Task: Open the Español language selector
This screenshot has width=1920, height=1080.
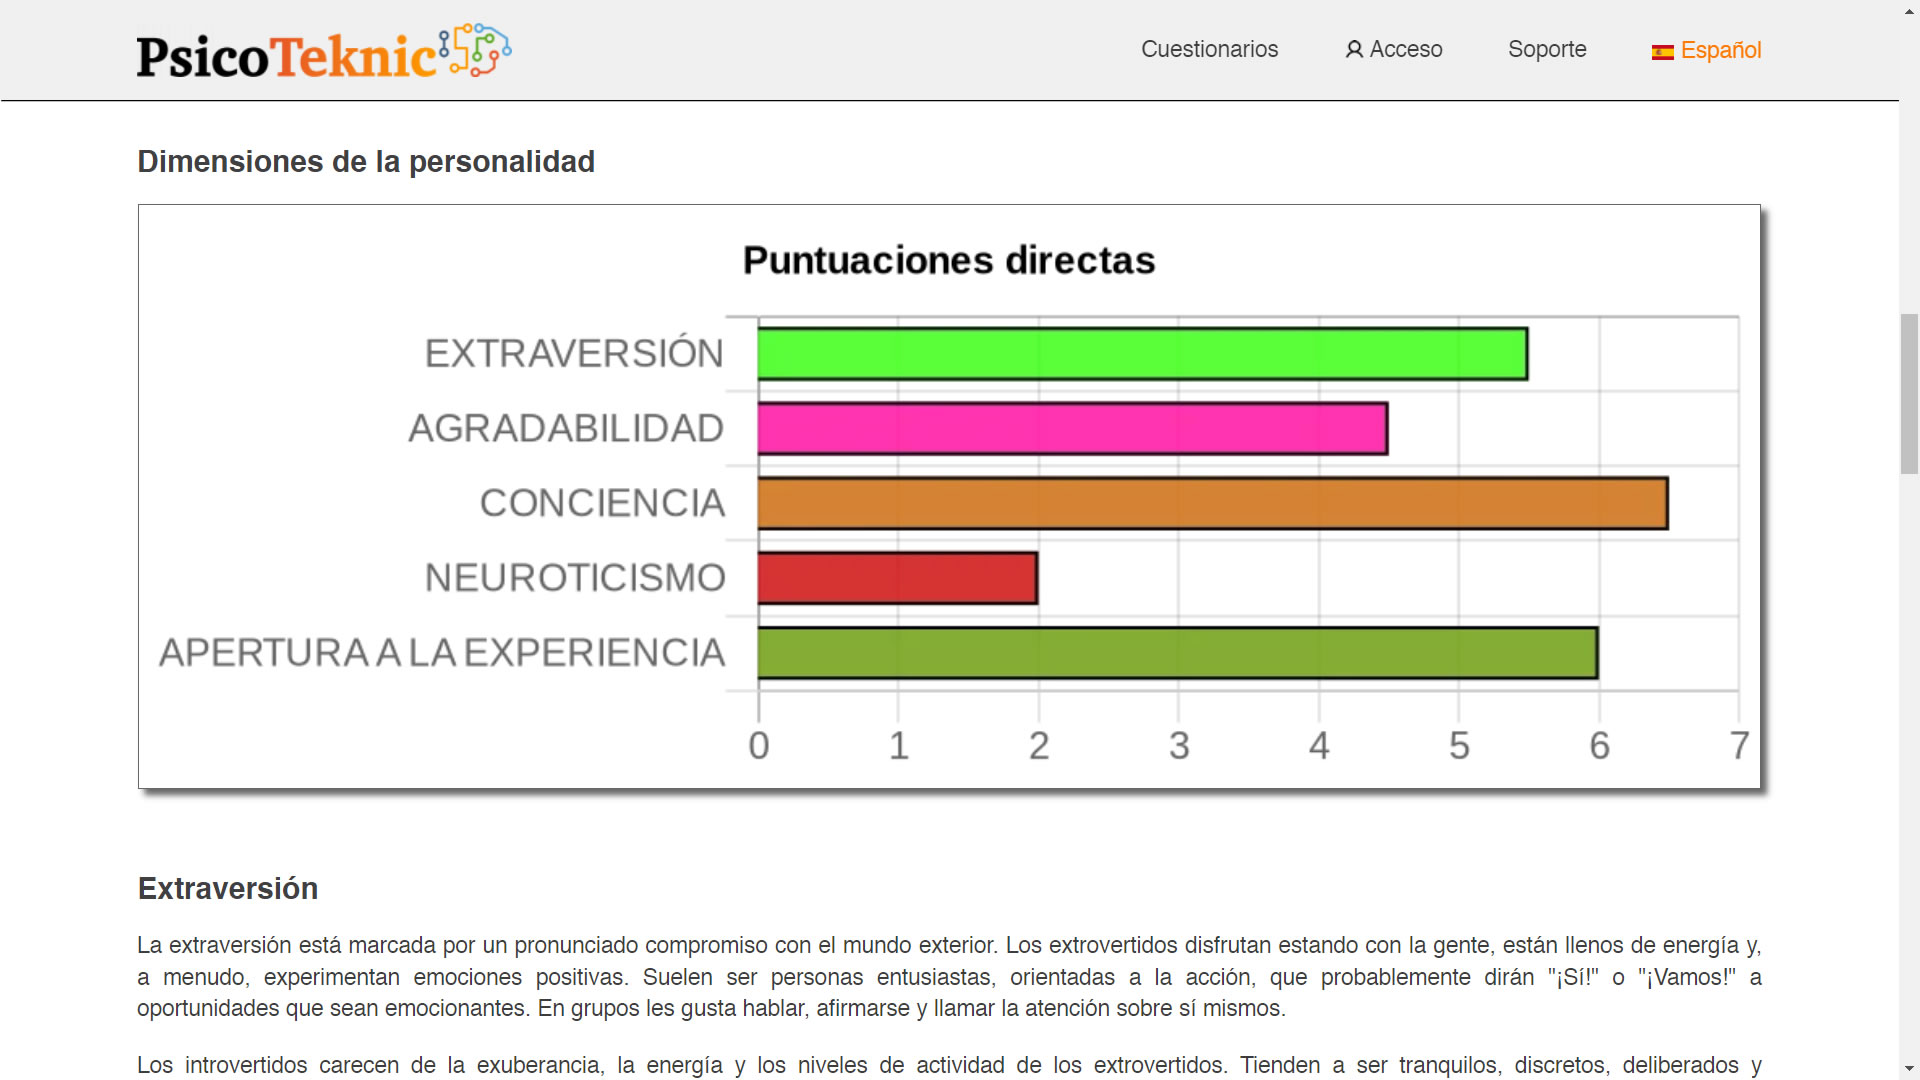Action: pyautogui.click(x=1720, y=50)
